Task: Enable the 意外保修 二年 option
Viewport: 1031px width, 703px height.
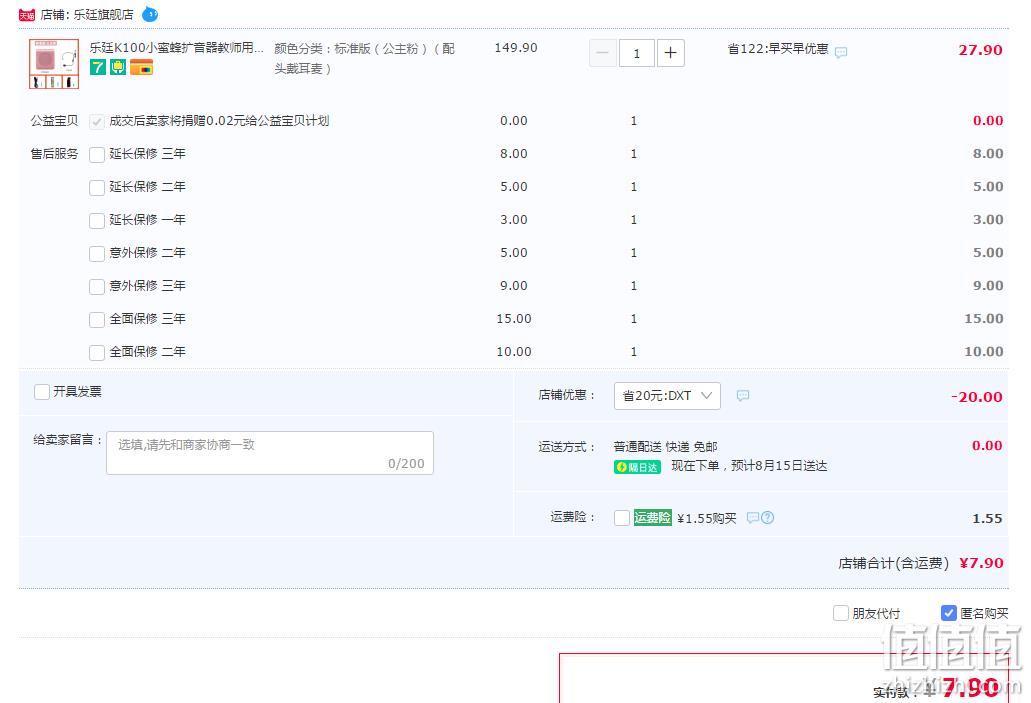Action: (x=97, y=253)
